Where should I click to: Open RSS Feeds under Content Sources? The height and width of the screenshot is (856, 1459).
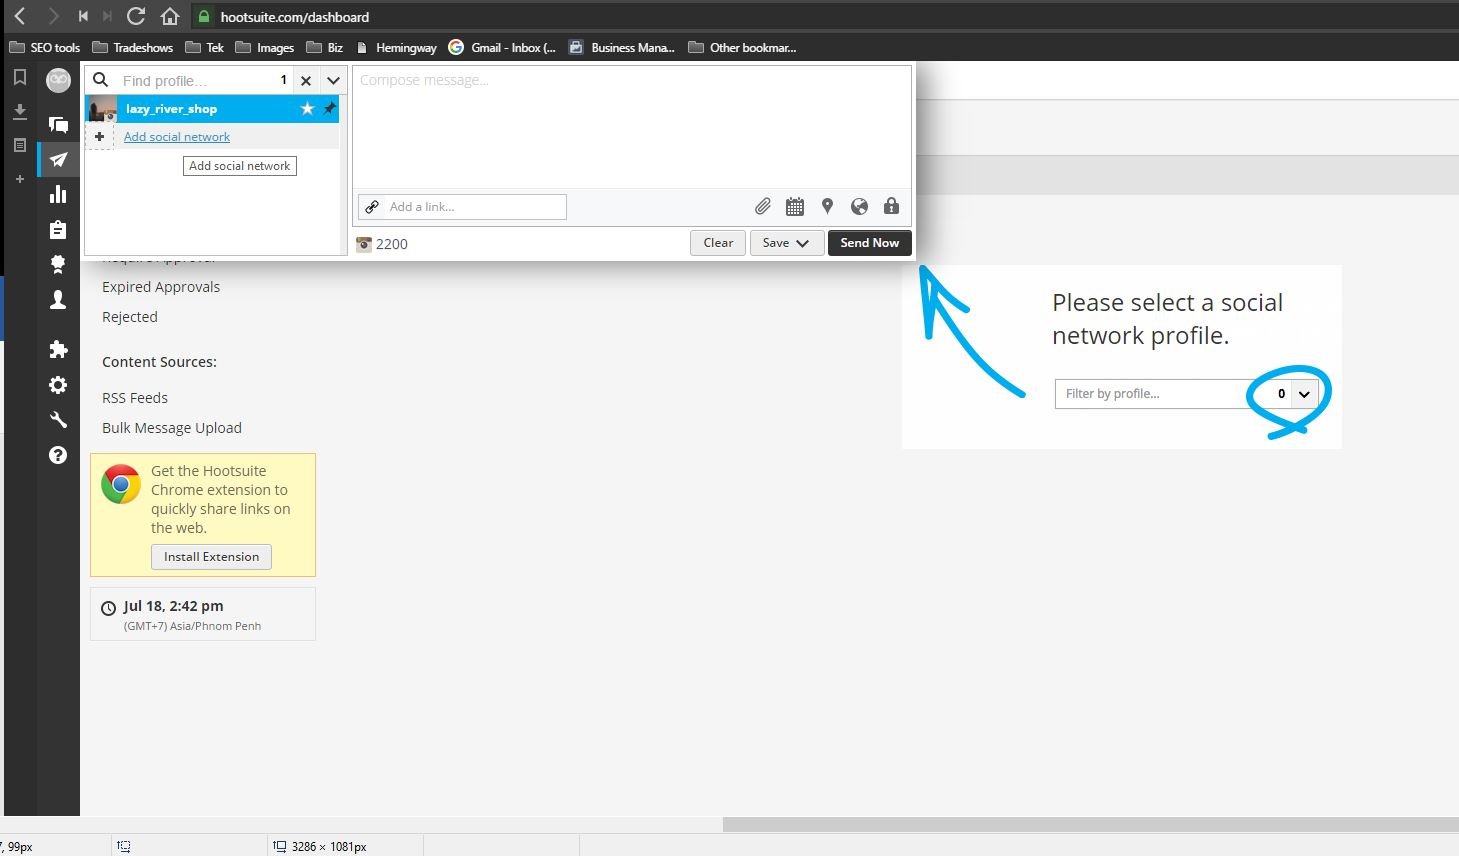tap(135, 398)
